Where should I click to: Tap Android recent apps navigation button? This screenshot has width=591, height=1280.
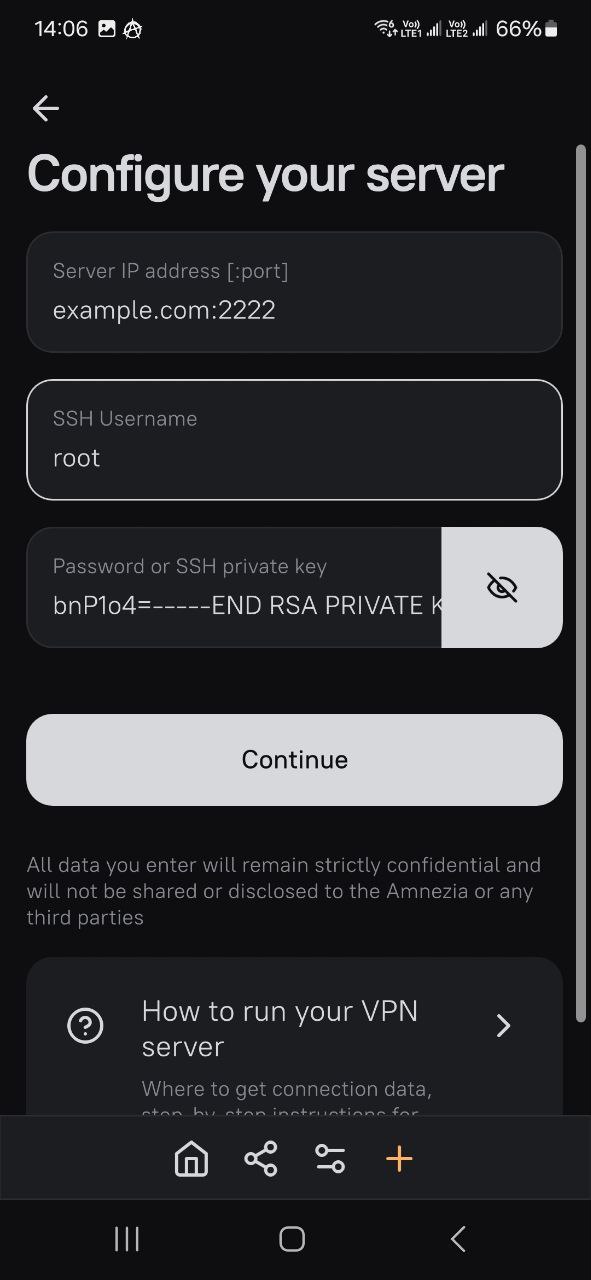point(127,1240)
